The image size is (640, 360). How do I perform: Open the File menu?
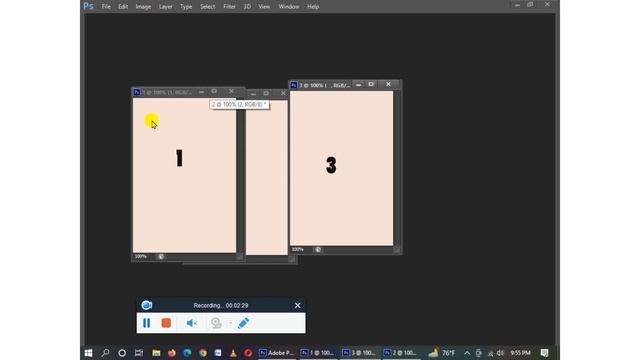click(106, 7)
